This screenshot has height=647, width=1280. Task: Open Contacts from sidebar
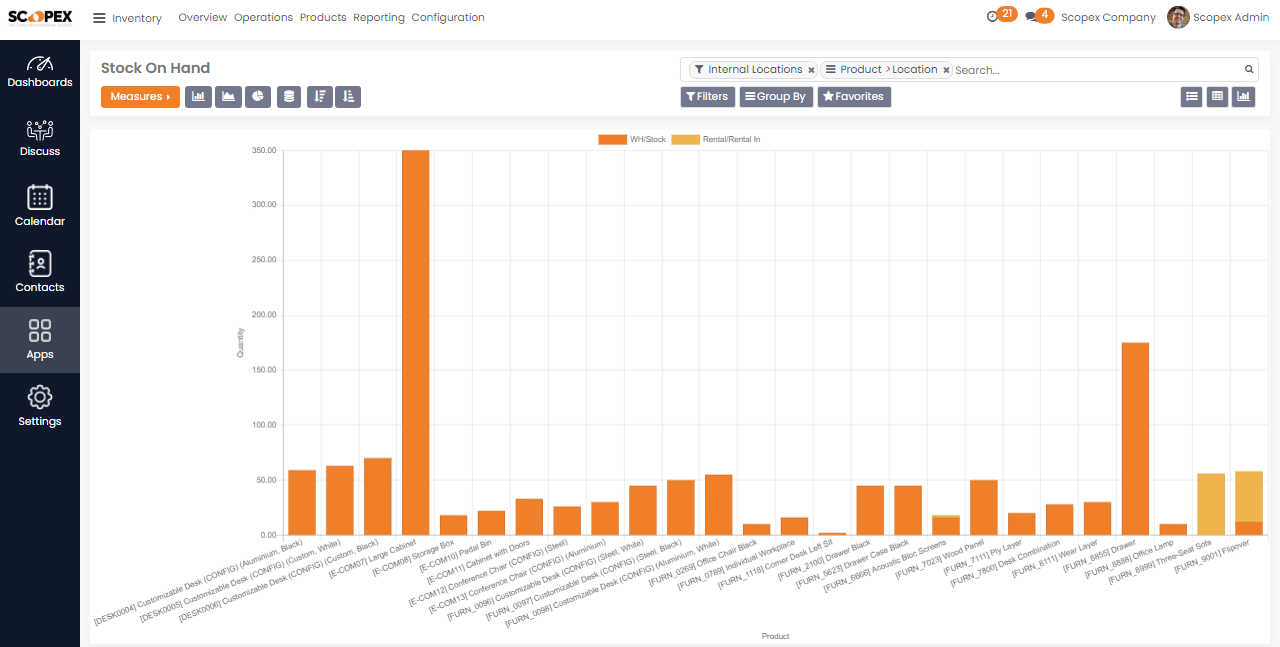[x=40, y=273]
